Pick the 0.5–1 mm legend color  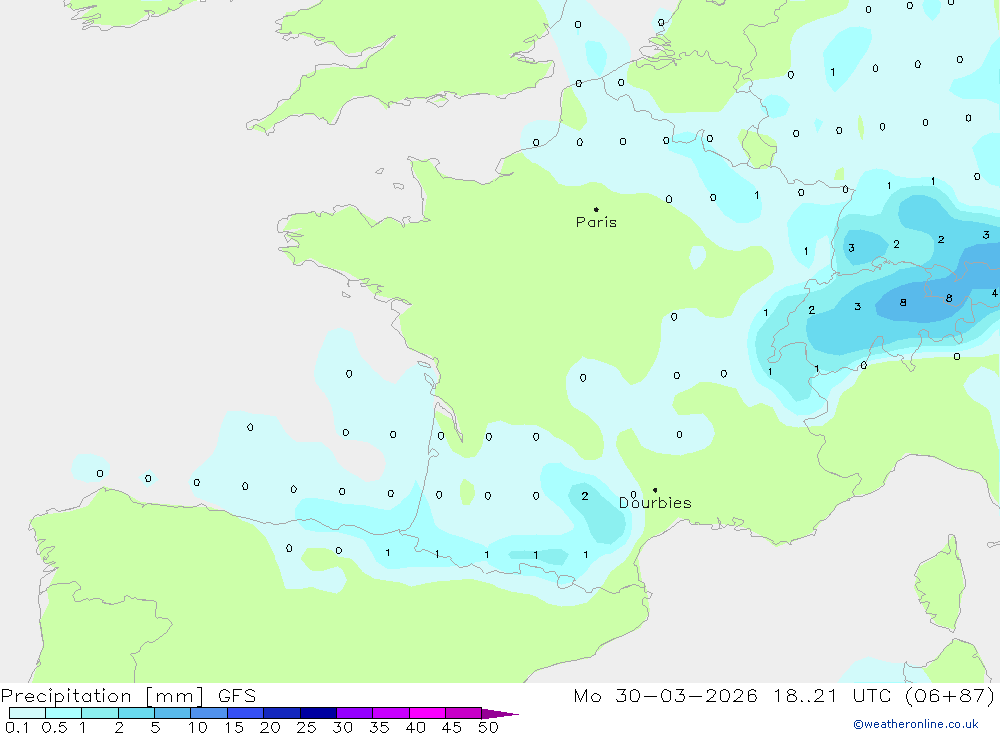coord(64,713)
